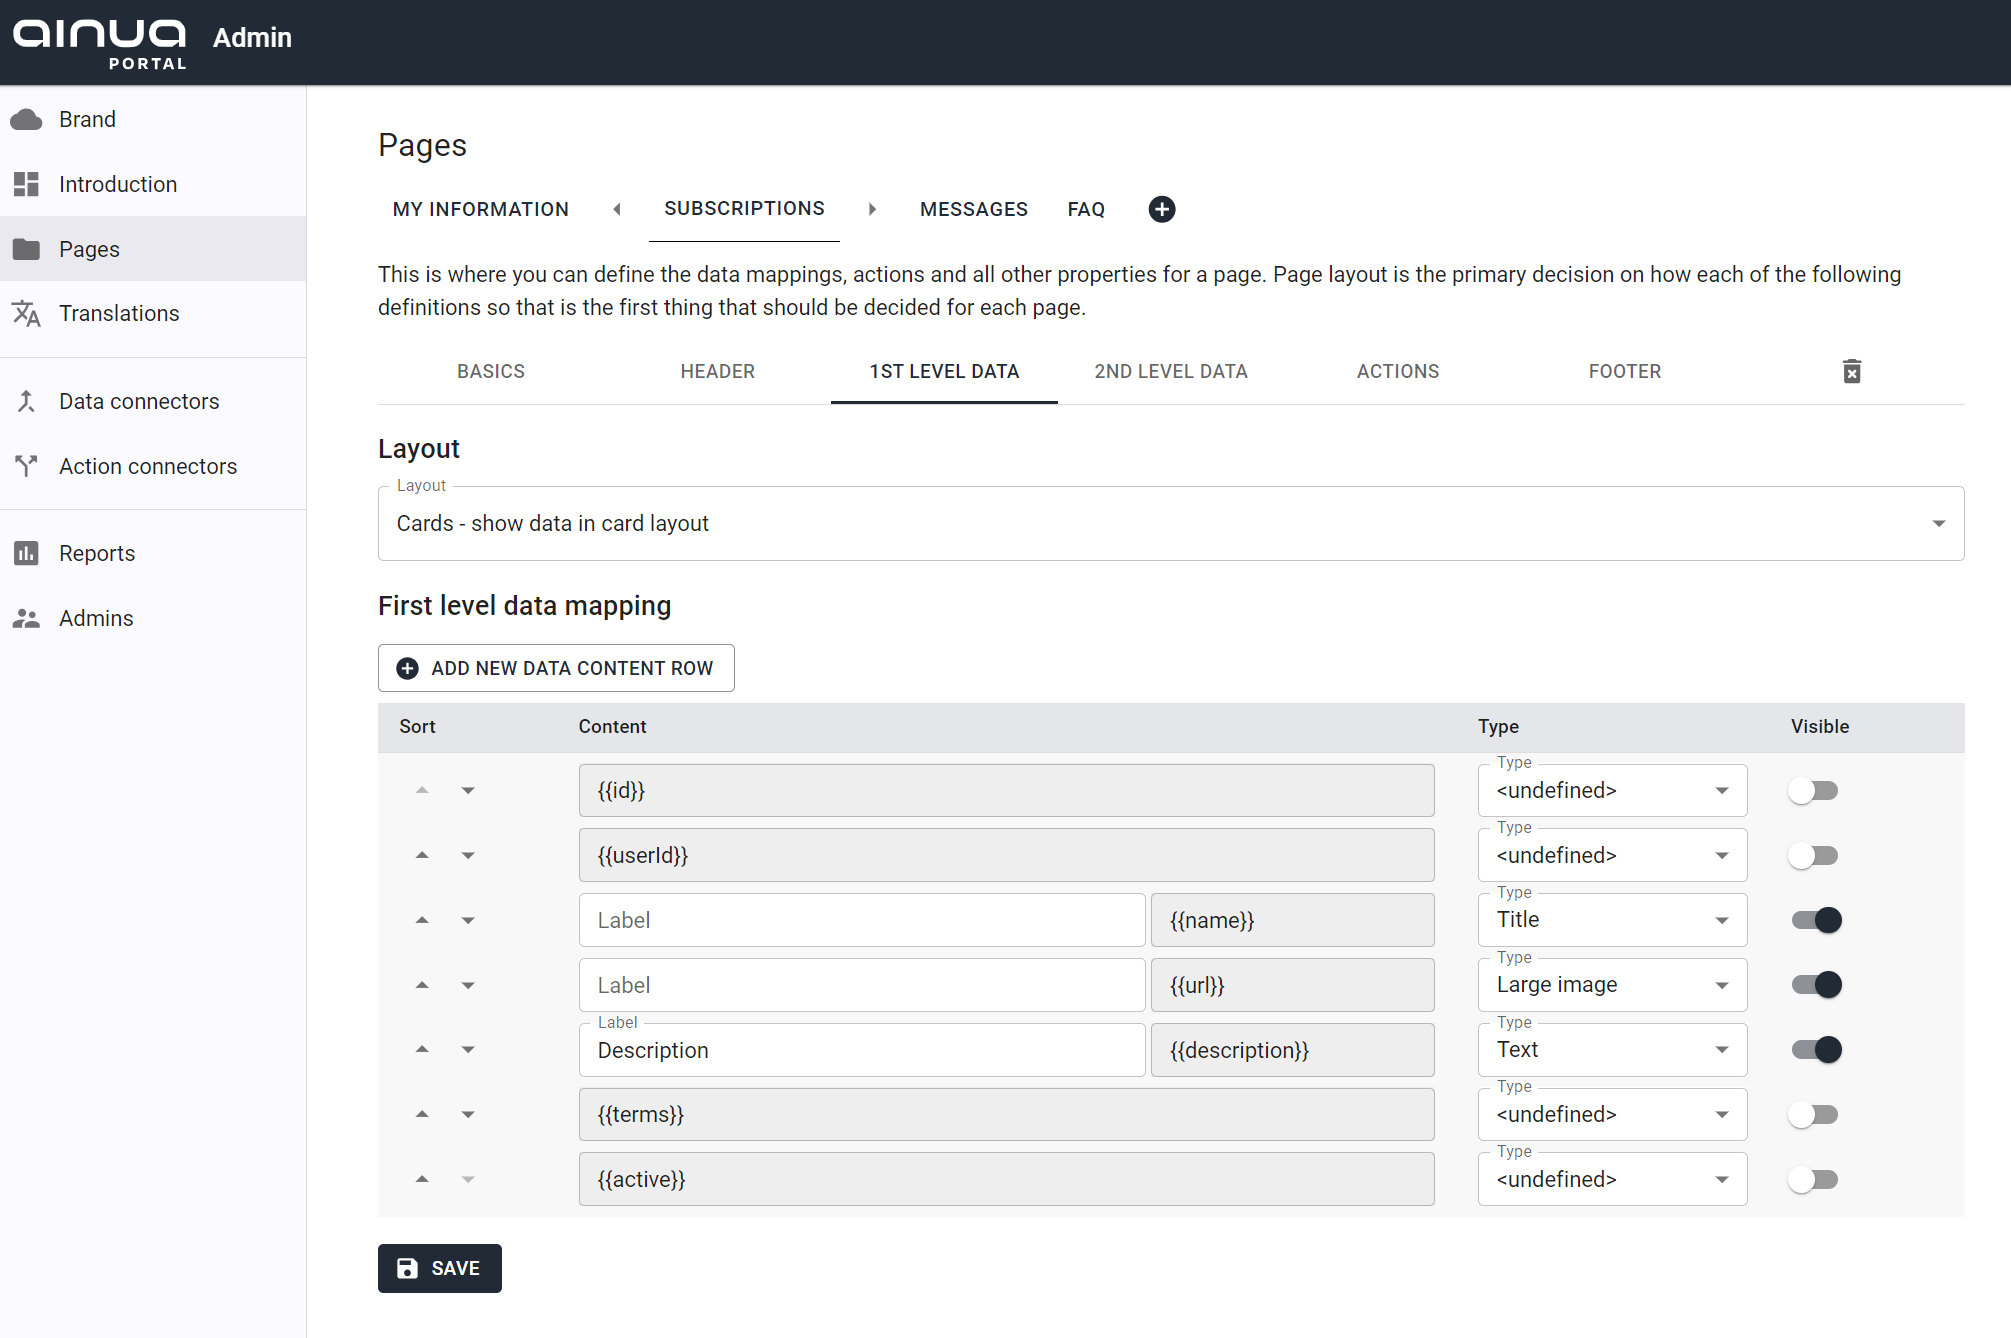The width and height of the screenshot is (2011, 1338).
Task: Move {{url}} row up
Action: click(422, 985)
